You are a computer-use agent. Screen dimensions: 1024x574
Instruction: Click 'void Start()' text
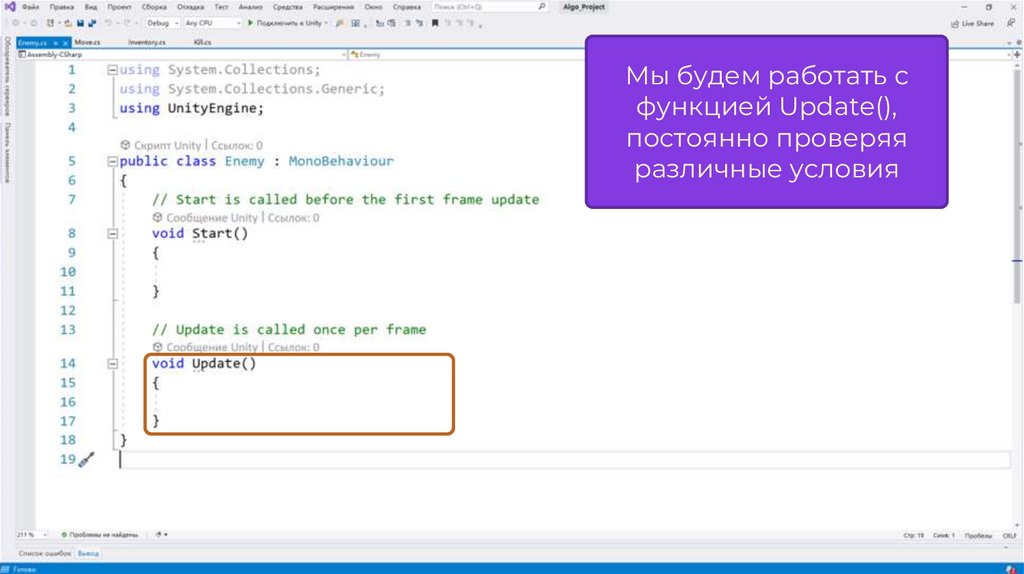(200, 234)
